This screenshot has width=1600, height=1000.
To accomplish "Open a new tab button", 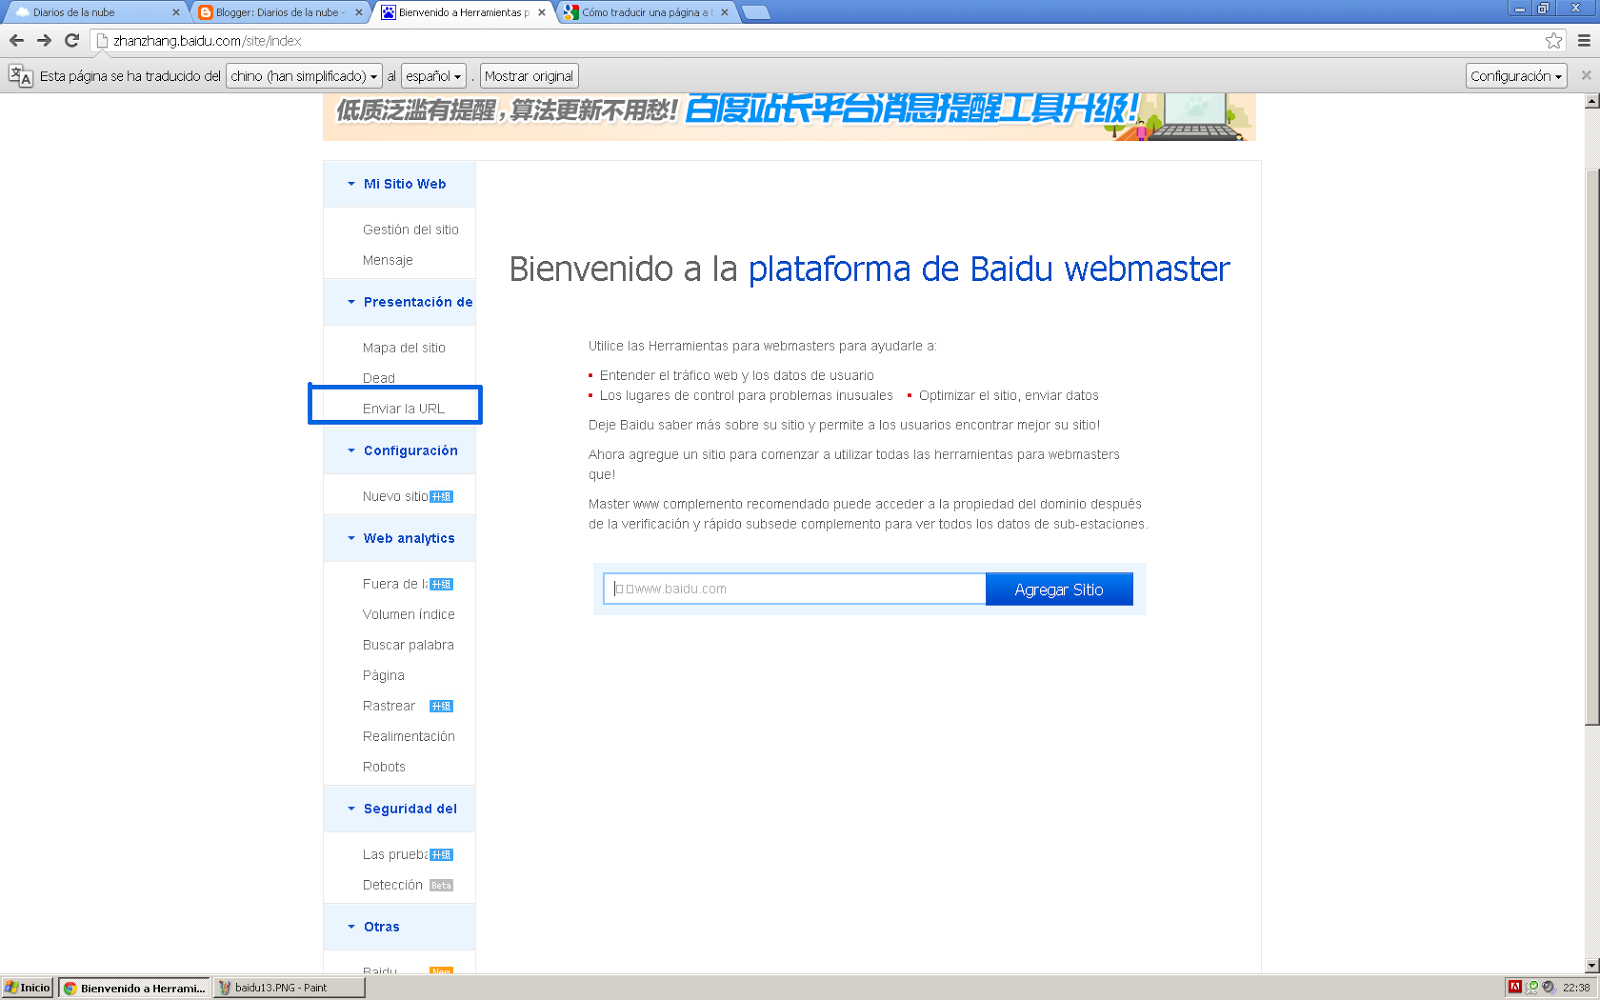I will point(757,13).
